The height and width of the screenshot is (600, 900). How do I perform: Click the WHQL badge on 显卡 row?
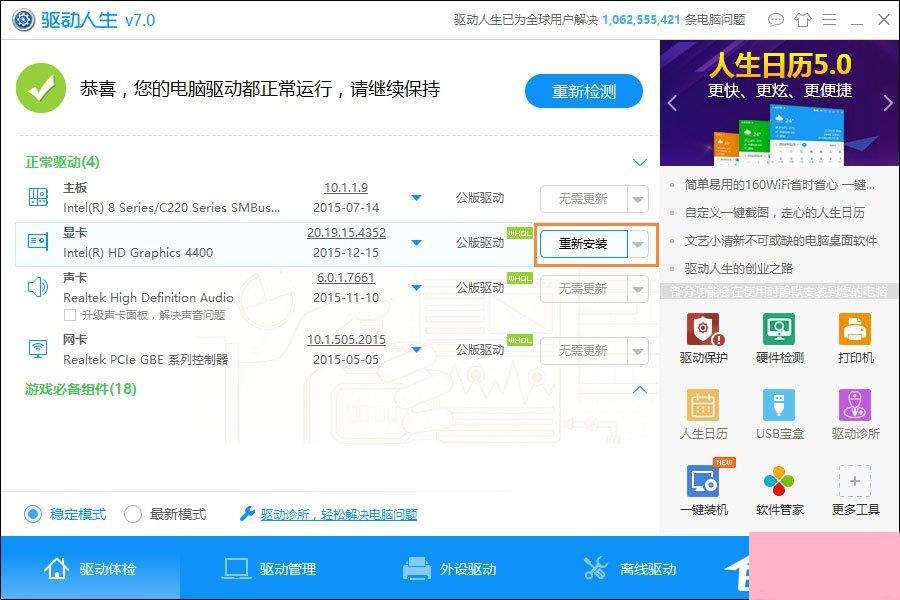pos(519,233)
